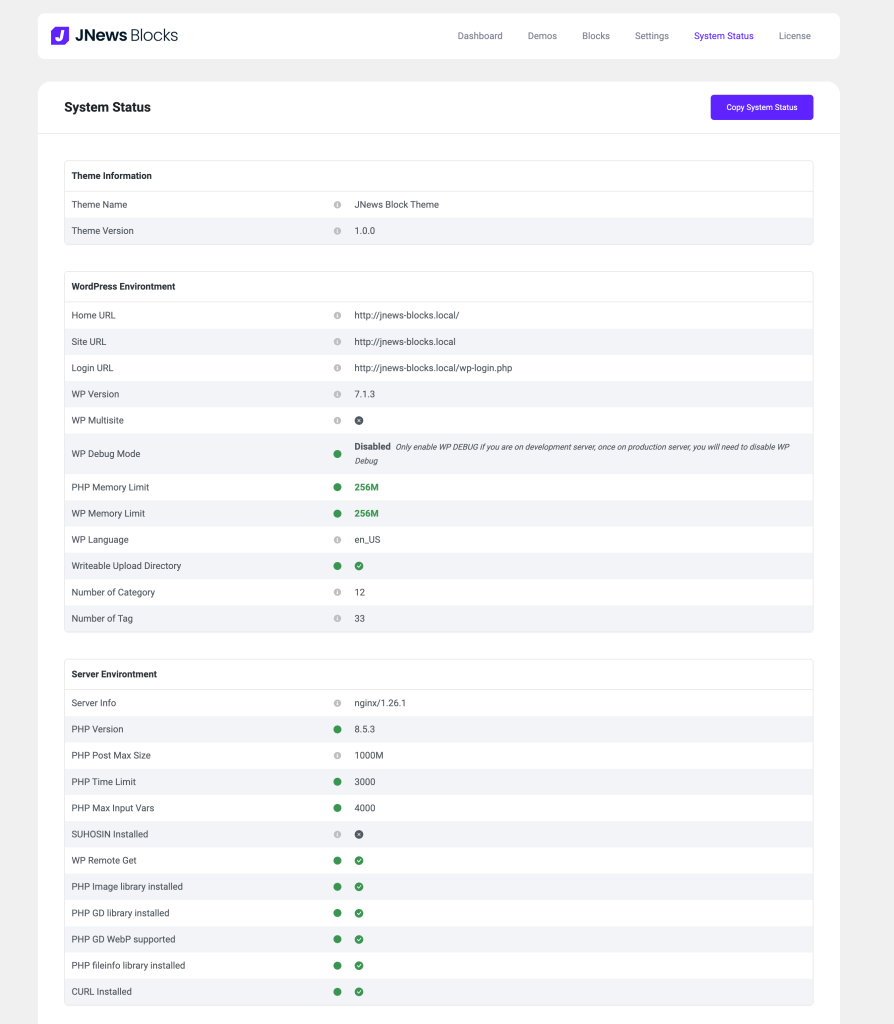The width and height of the screenshot is (894, 1024).
Task: Click the theme version value 1.0.0
Action: point(364,231)
